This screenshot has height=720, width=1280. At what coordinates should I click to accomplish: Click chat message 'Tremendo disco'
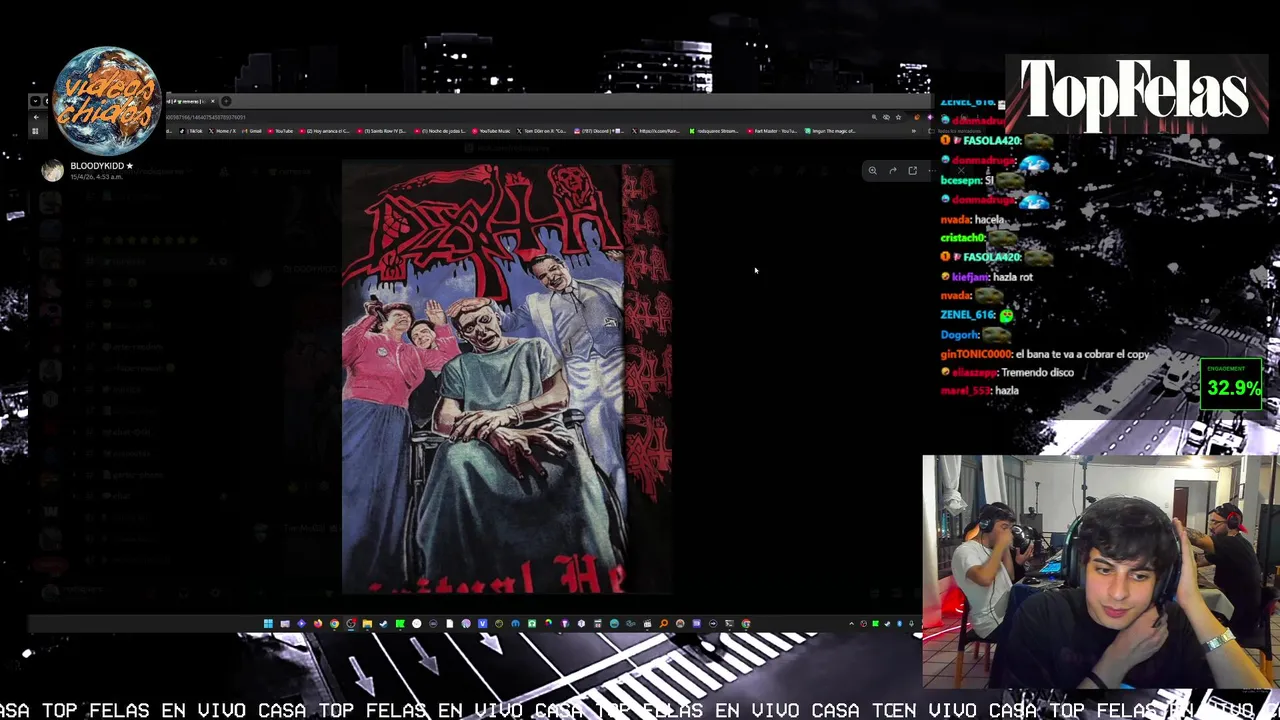click(x=1036, y=372)
